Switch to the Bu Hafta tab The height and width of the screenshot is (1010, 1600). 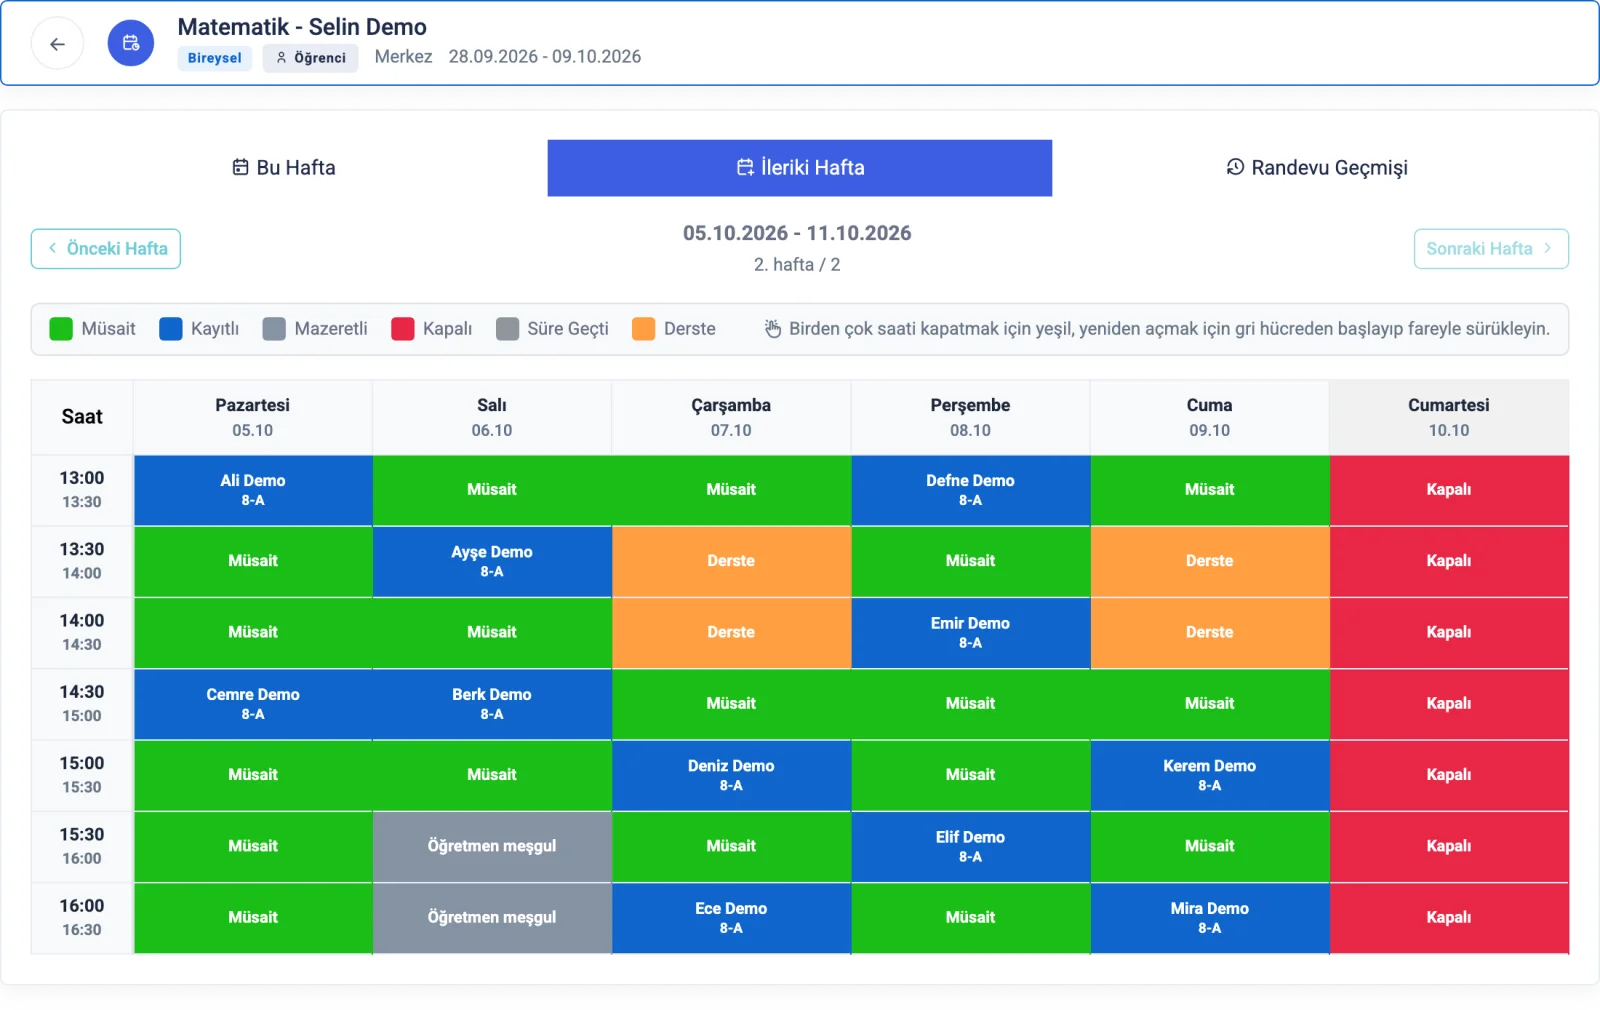pos(284,168)
